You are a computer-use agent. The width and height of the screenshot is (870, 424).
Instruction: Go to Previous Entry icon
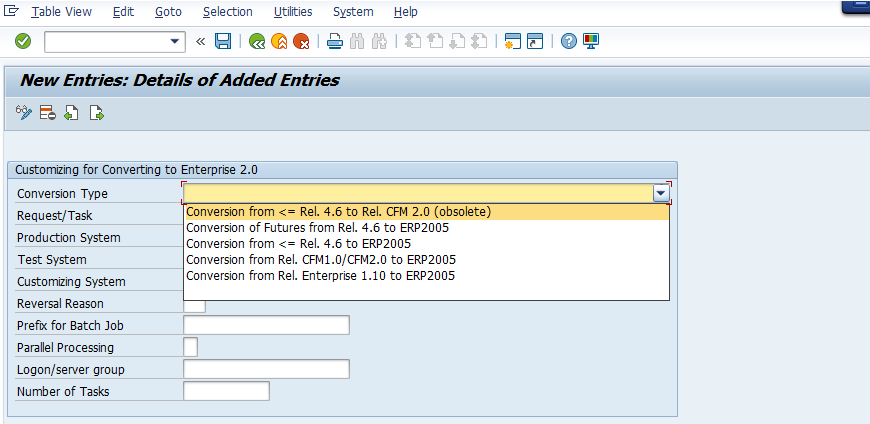point(71,113)
